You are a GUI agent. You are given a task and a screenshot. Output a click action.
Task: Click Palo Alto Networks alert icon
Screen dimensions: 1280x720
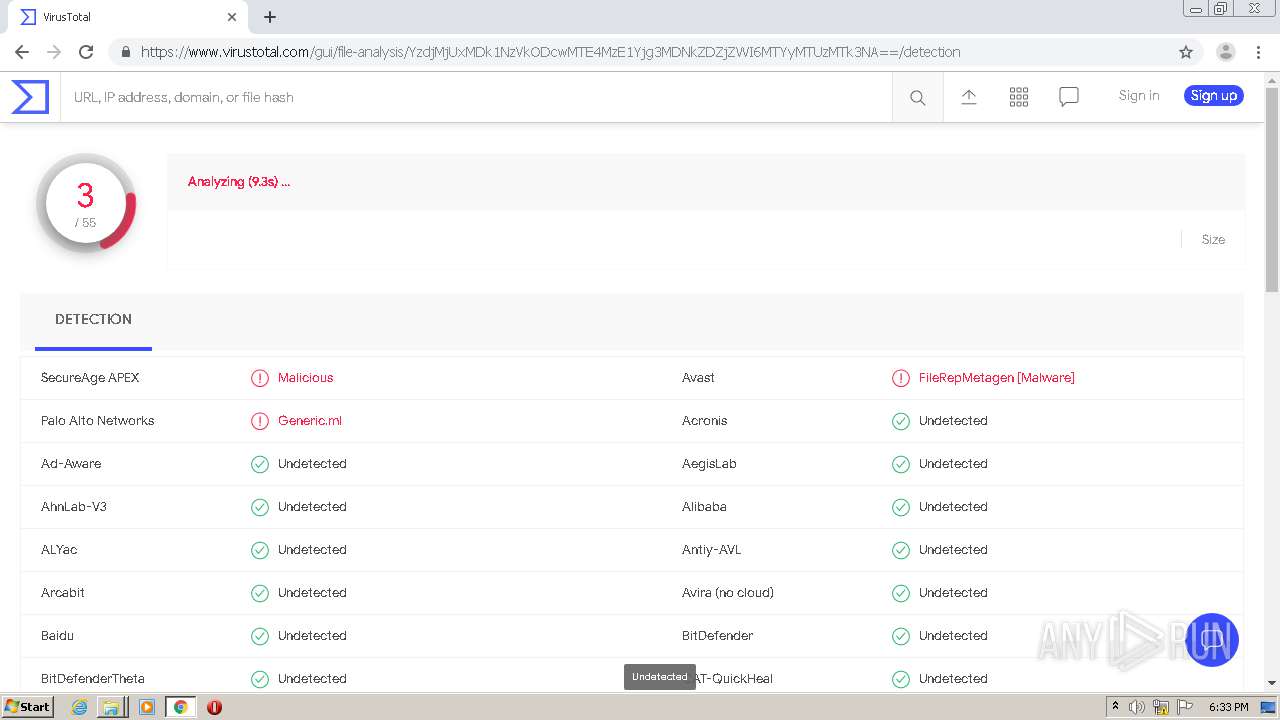coord(260,421)
